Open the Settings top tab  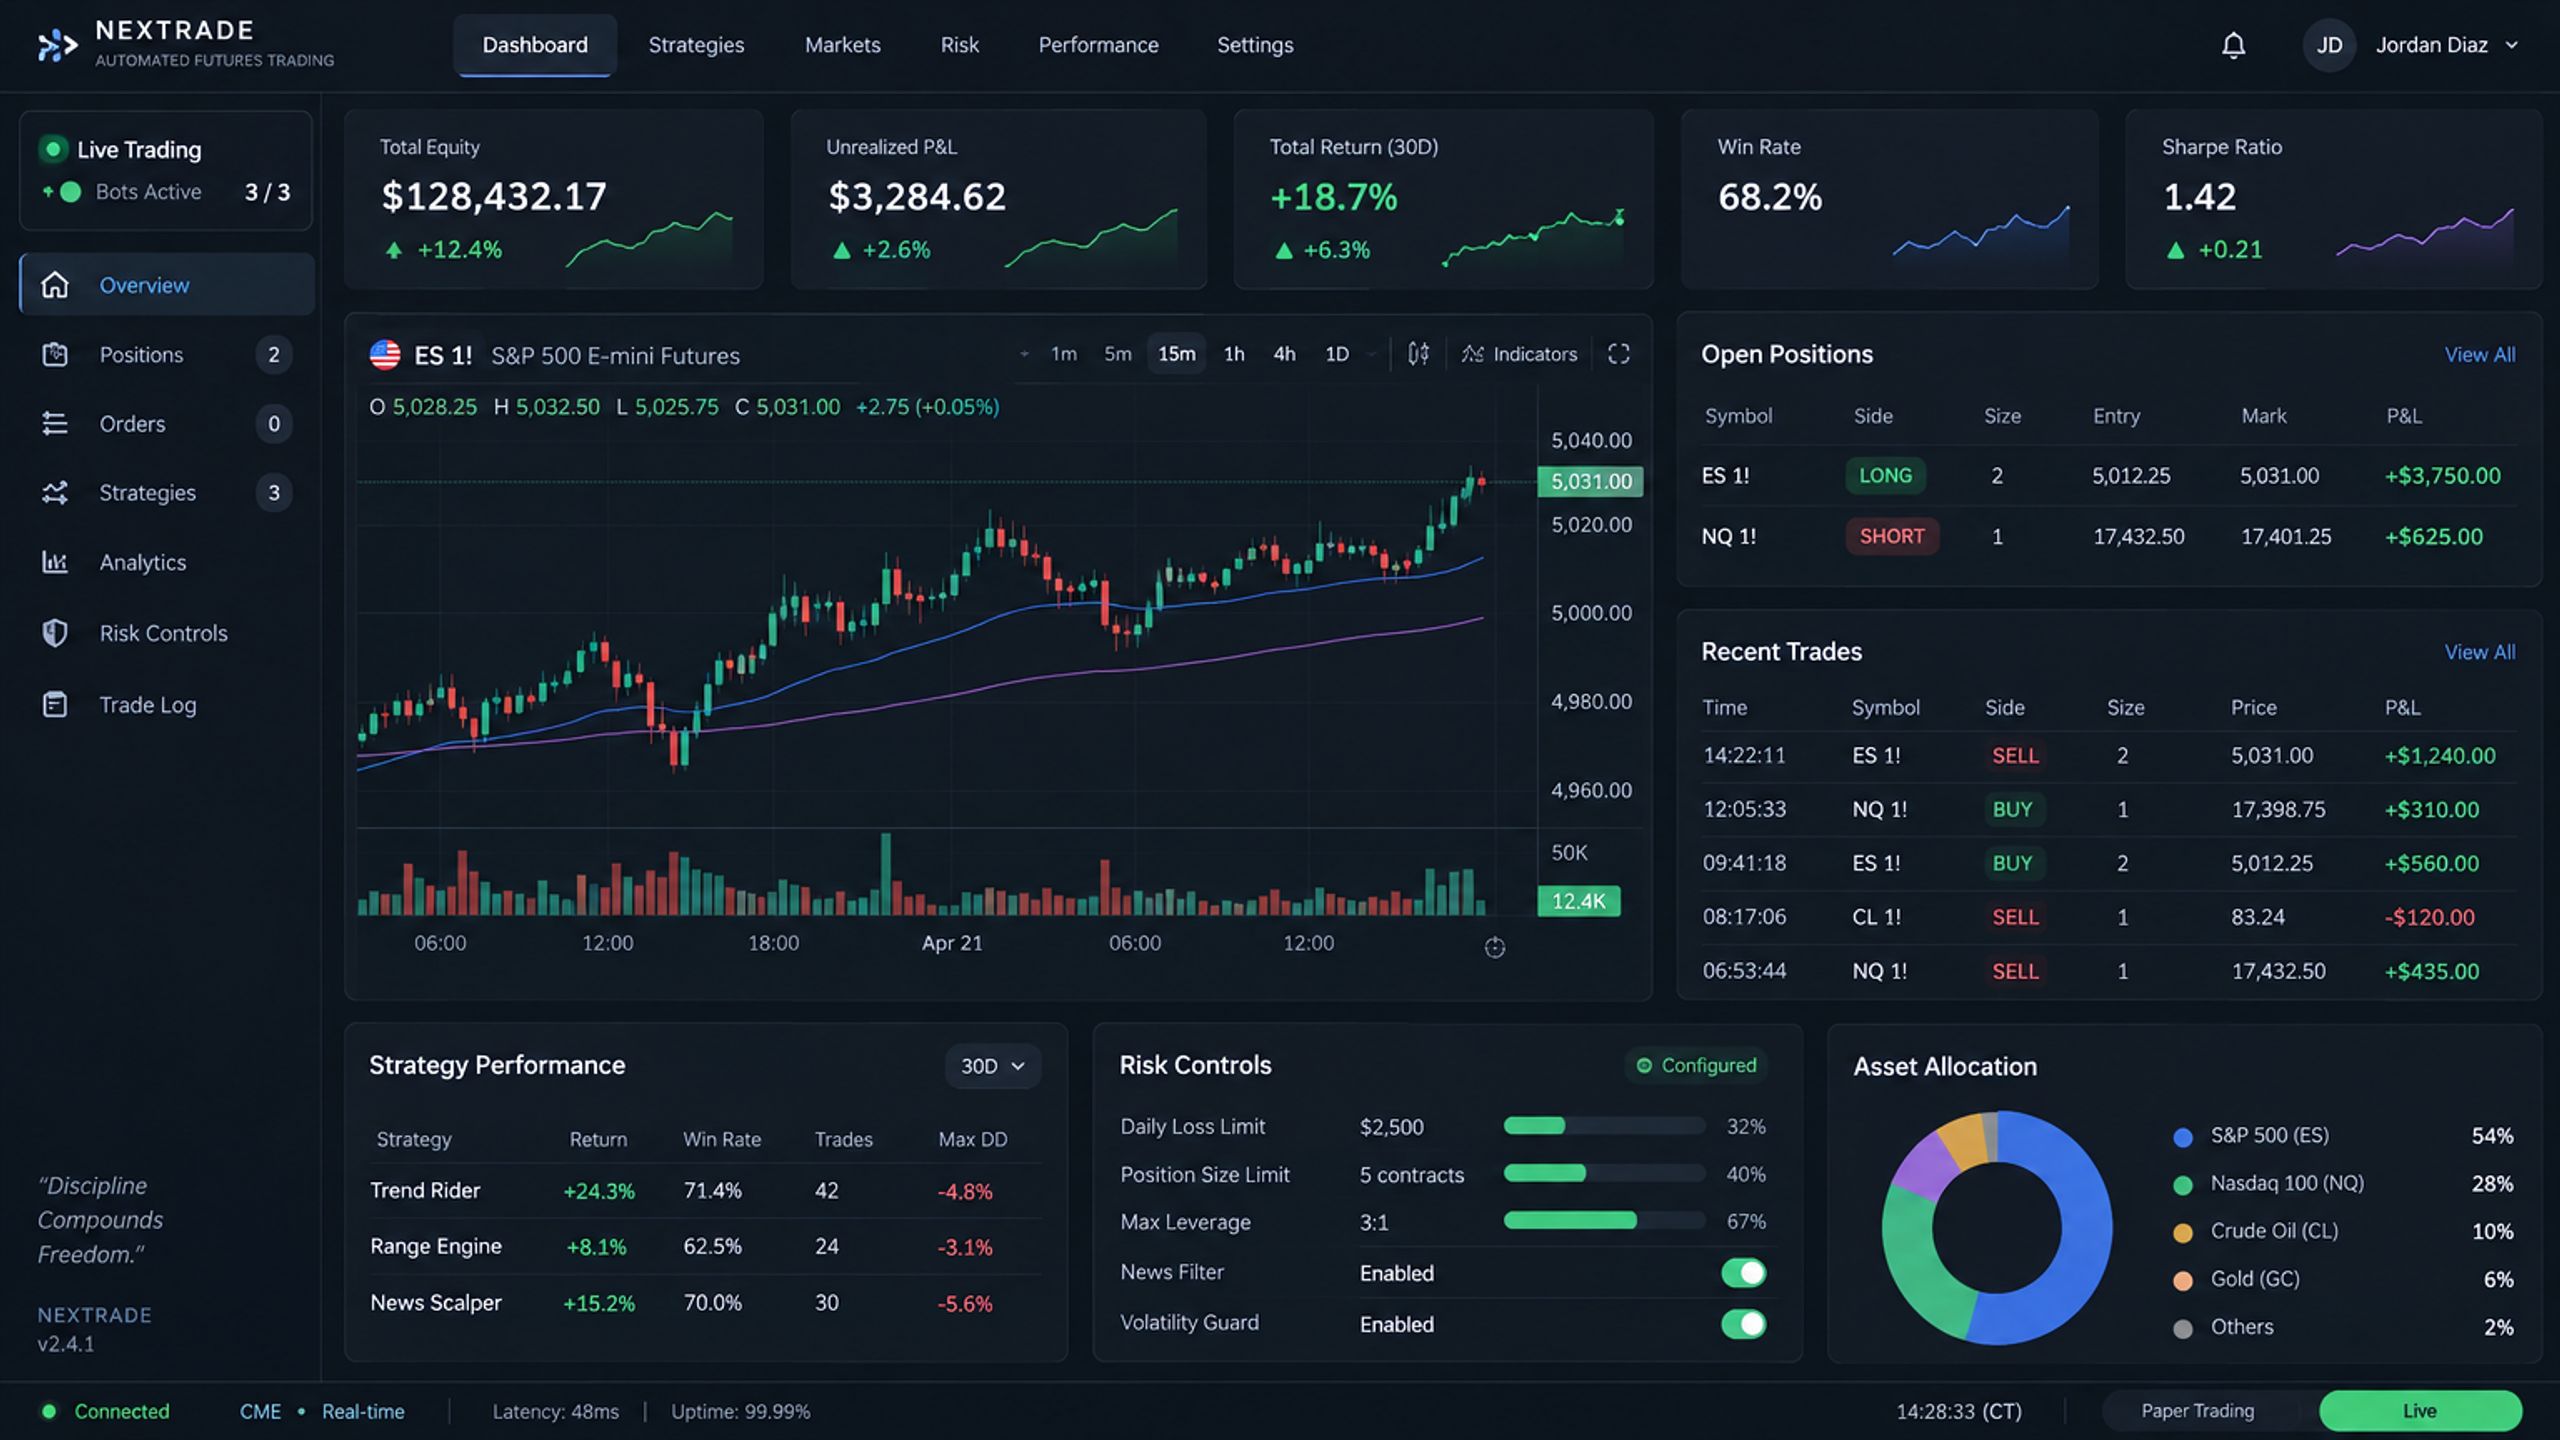(1255, 45)
